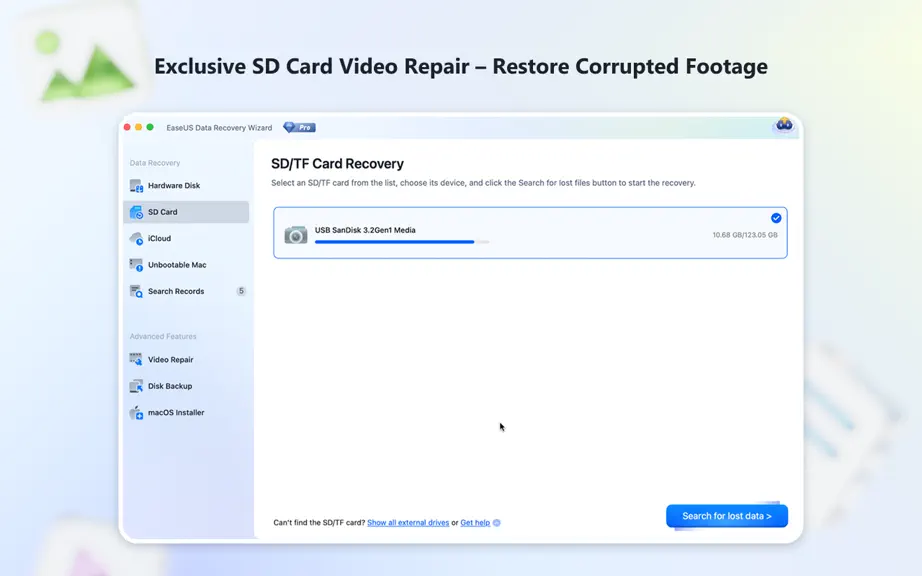Click the help circle icon beside Get help
The width and height of the screenshot is (922, 576).
pyautogui.click(x=497, y=523)
